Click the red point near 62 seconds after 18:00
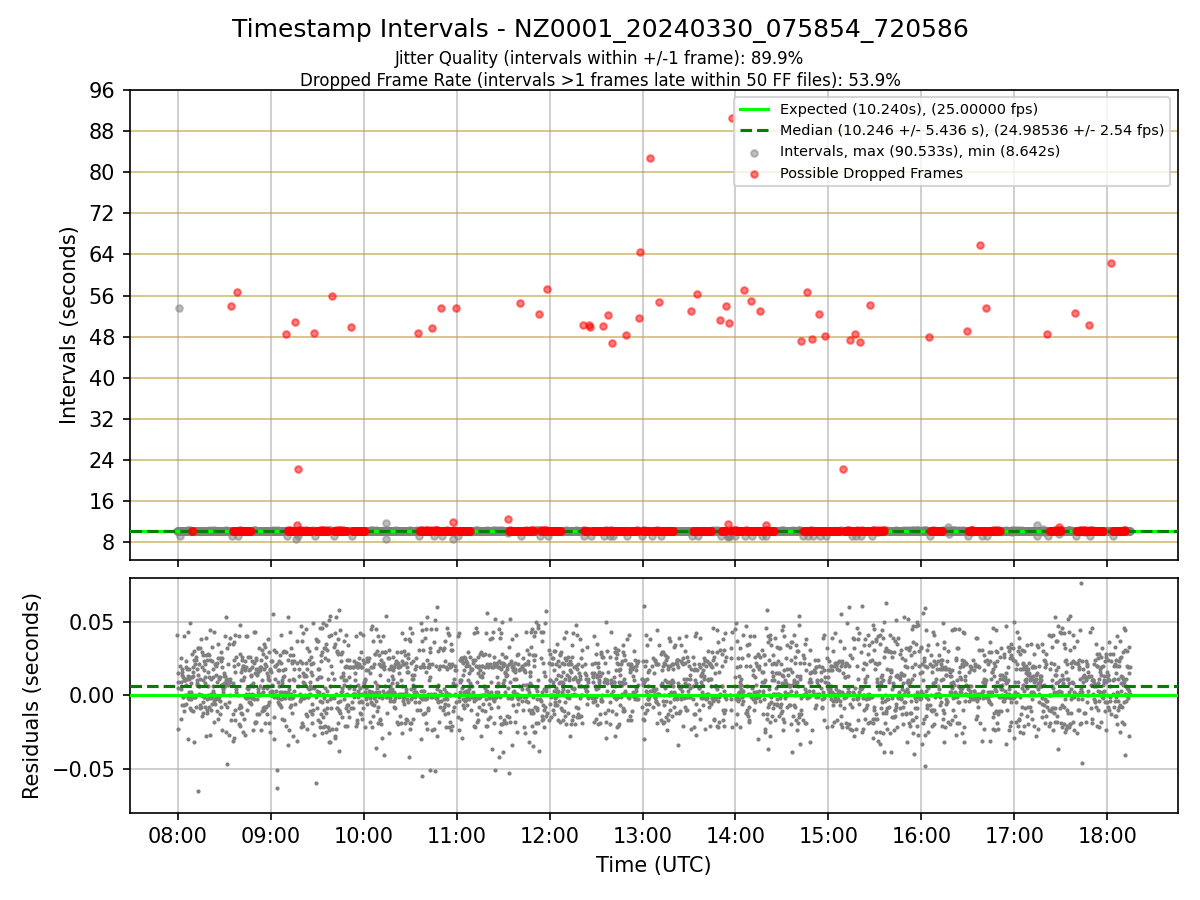The image size is (1200, 900). [x=1111, y=263]
